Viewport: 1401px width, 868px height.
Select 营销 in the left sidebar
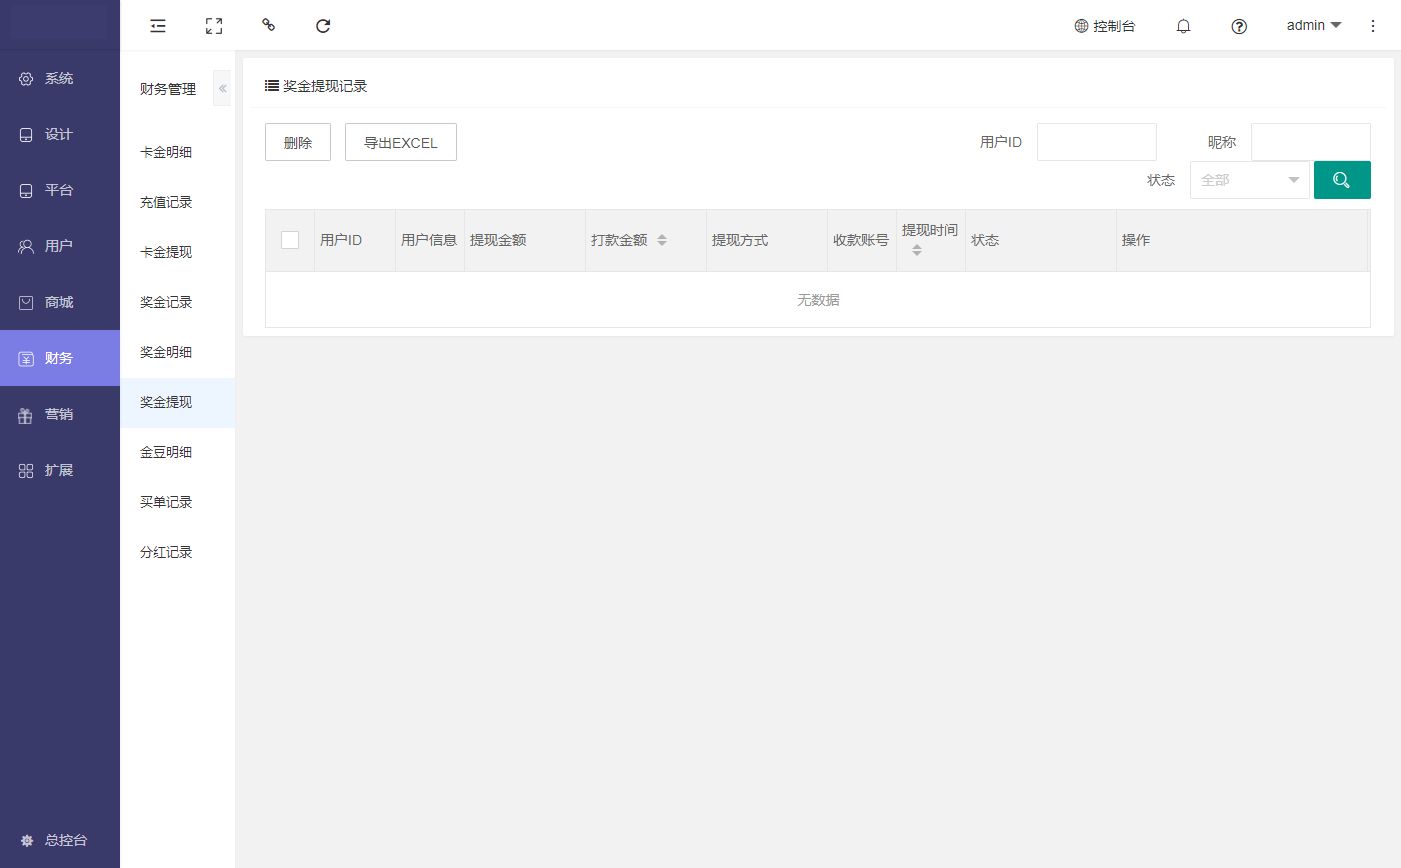(59, 414)
